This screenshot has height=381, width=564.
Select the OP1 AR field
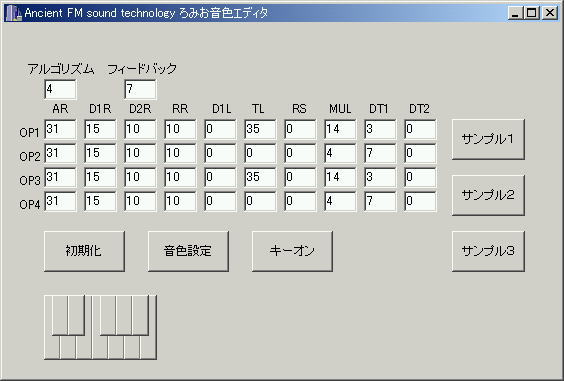[x=60, y=129]
